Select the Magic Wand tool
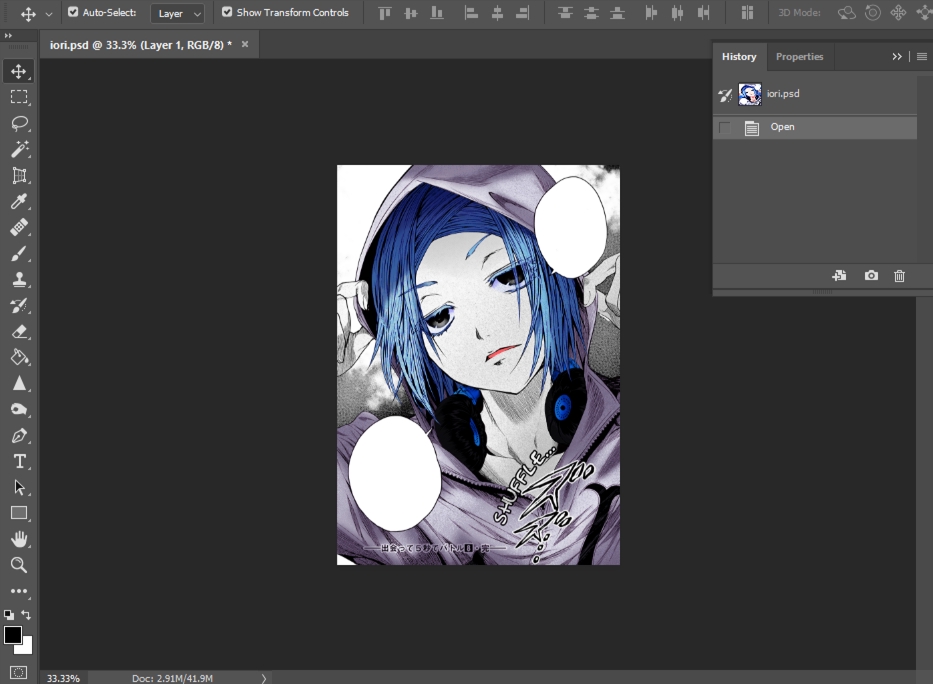 (x=19, y=150)
